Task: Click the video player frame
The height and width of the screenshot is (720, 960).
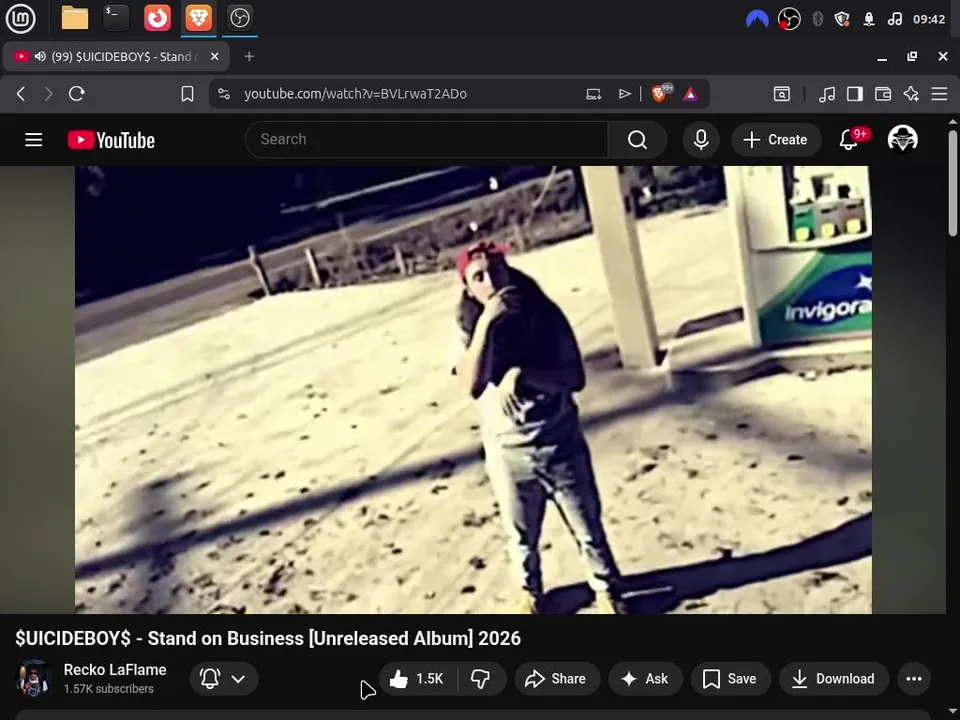Action: point(473,390)
